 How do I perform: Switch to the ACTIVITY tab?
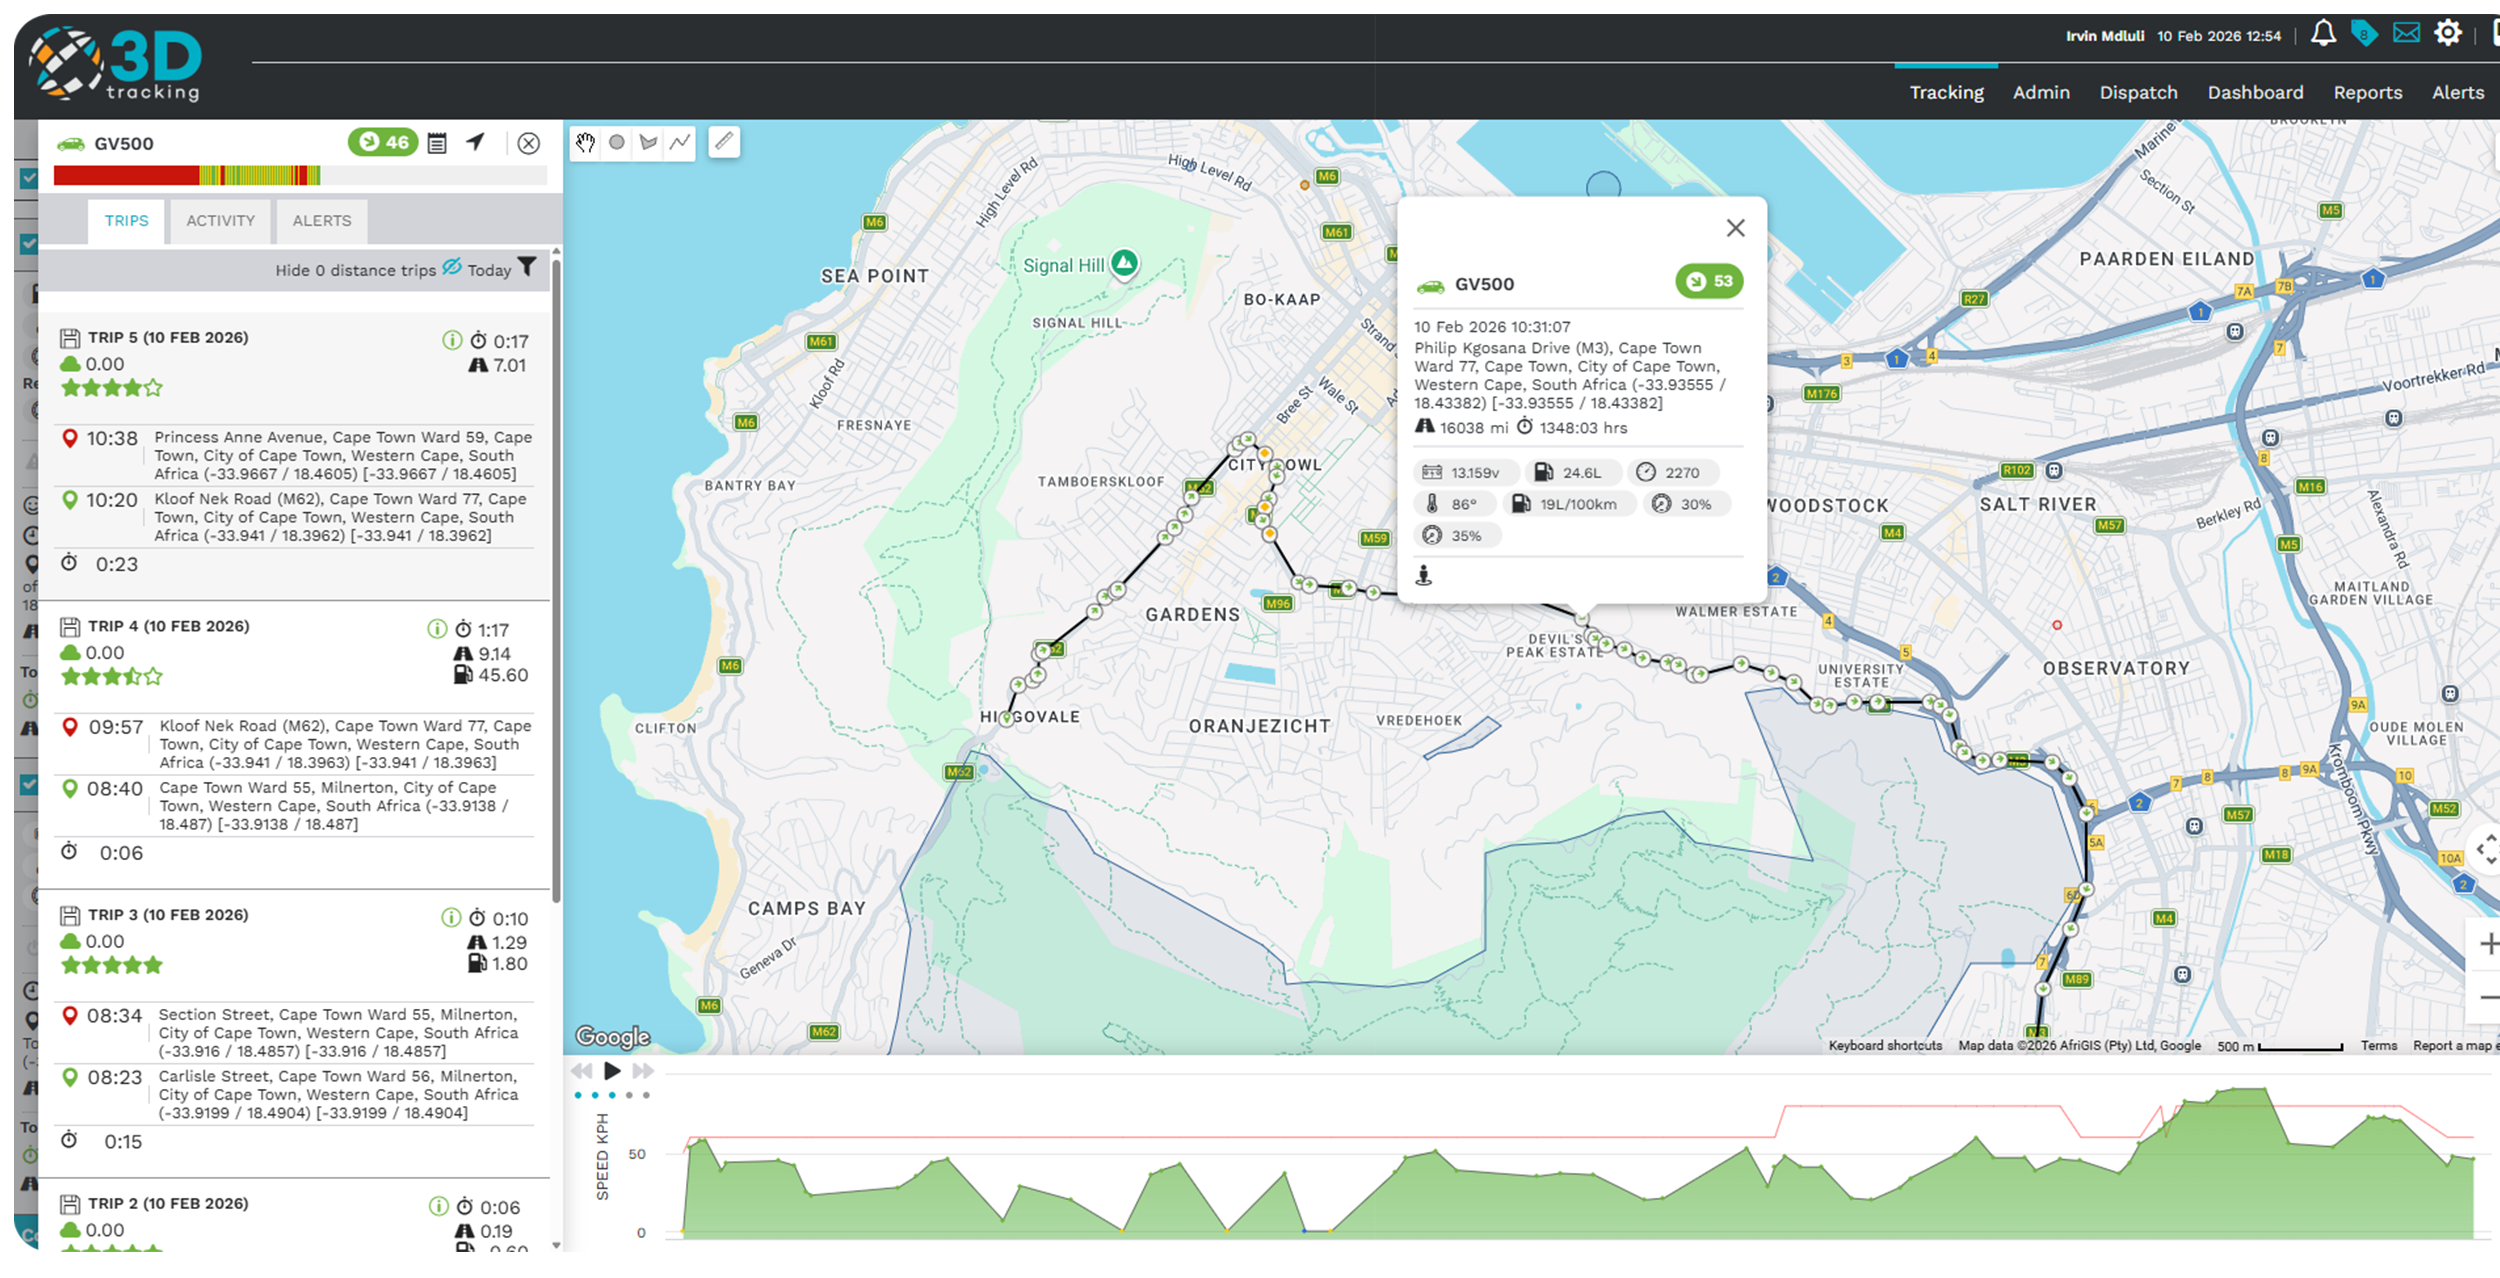tap(220, 221)
